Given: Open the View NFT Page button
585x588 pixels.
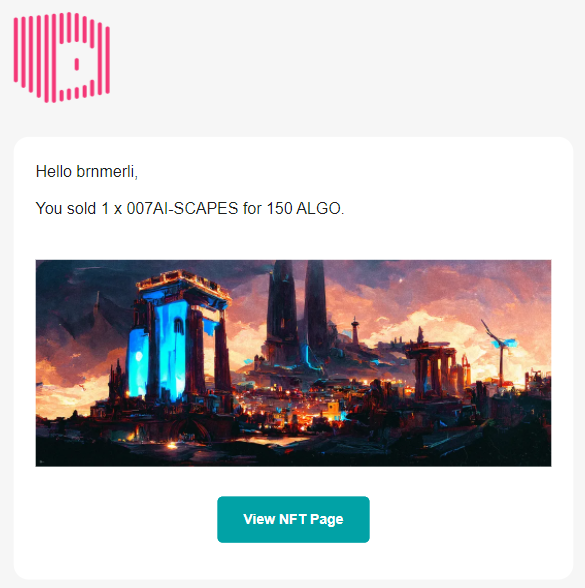Looking at the screenshot, I should coord(293,519).
